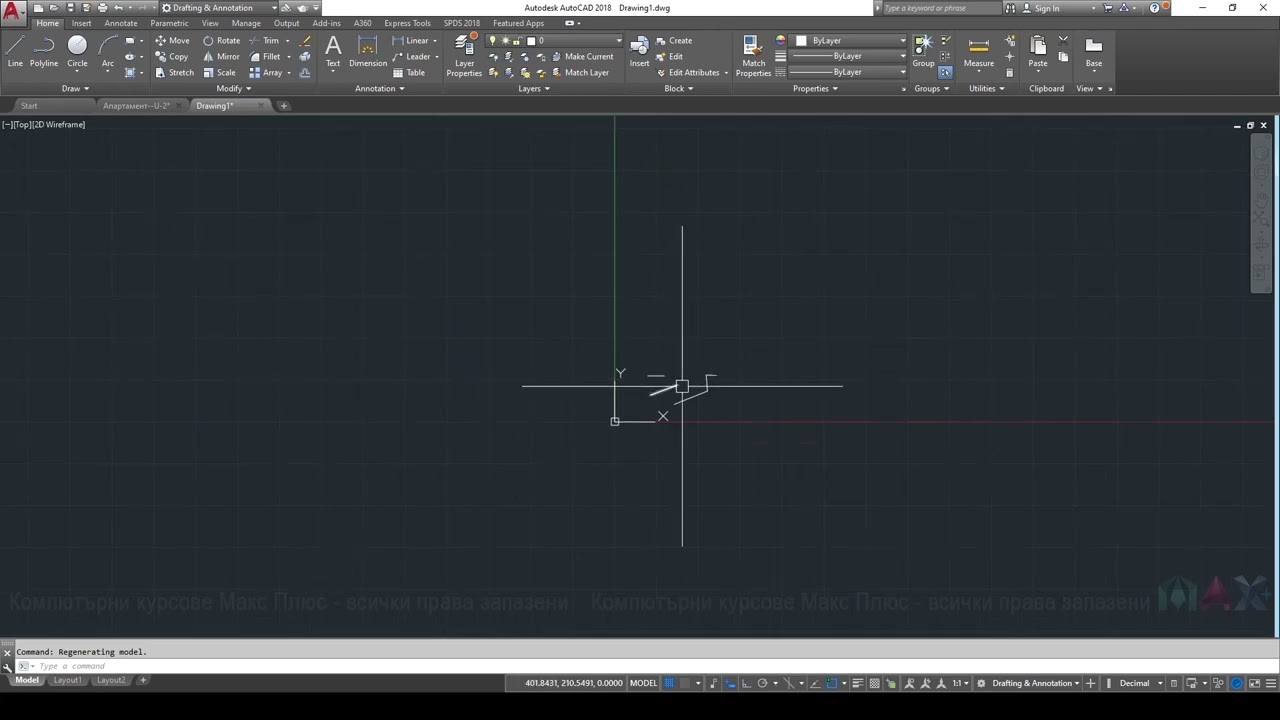Switch to the Parametric ribbon tab
1280x720 pixels.
[x=169, y=23]
